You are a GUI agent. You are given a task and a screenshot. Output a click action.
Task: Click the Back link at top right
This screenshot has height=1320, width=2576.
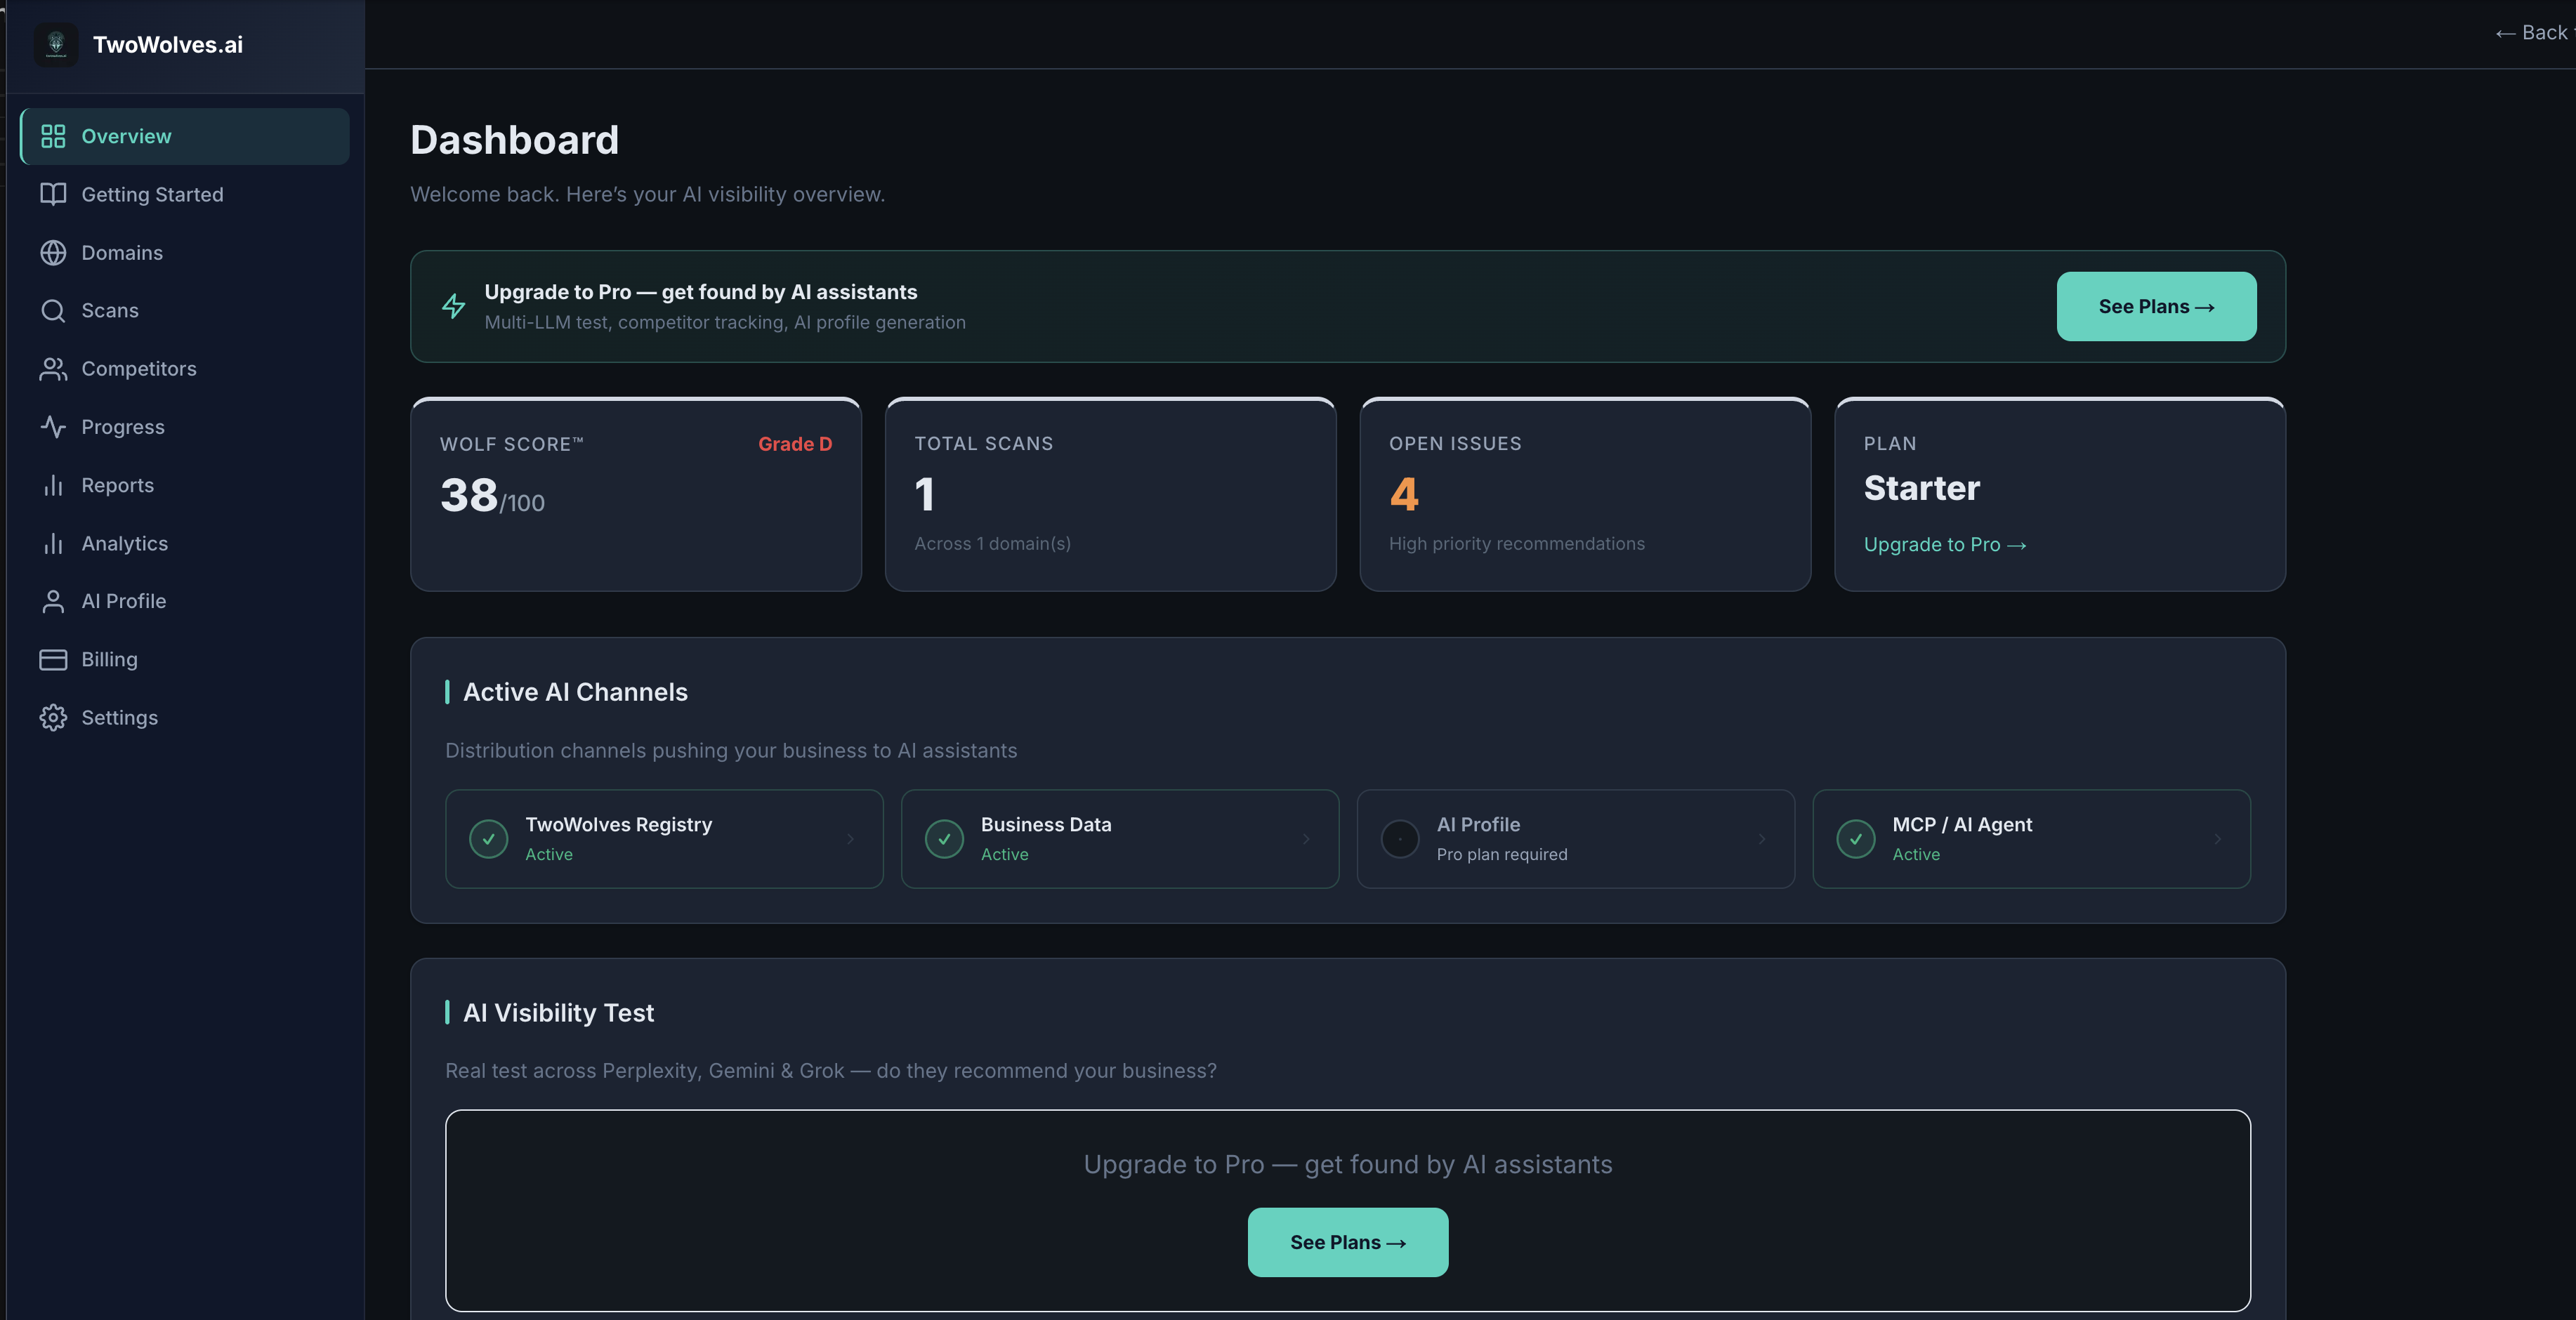point(2531,32)
